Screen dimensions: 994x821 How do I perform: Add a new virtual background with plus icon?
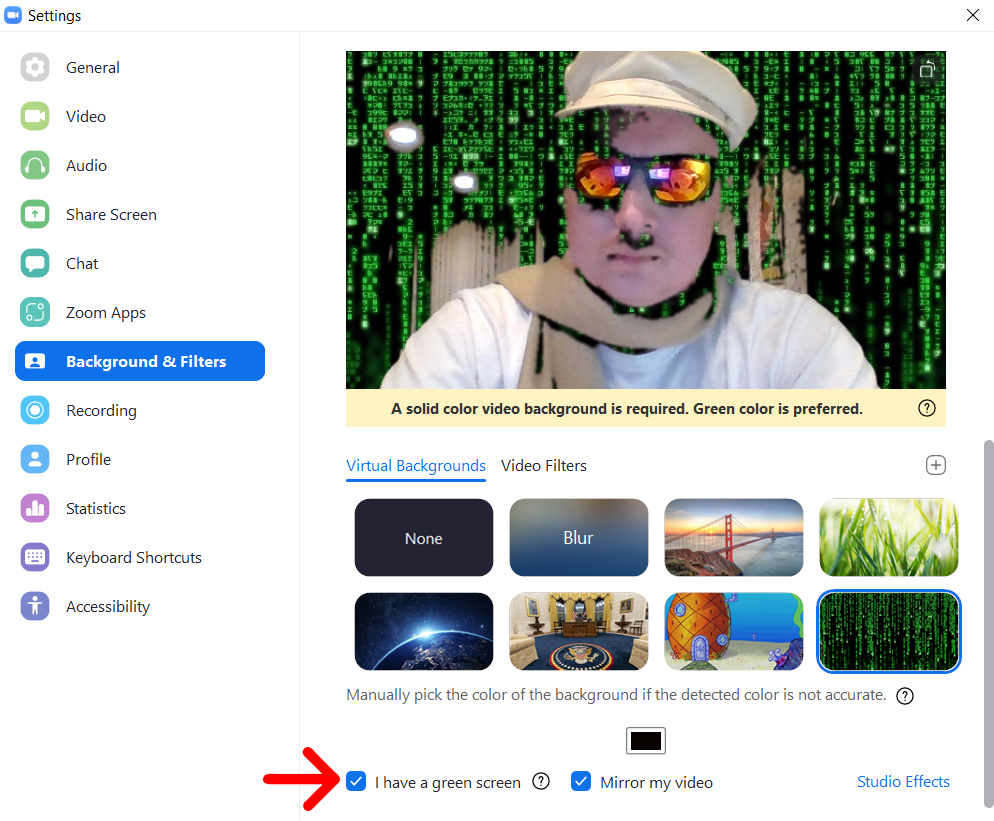tap(936, 465)
